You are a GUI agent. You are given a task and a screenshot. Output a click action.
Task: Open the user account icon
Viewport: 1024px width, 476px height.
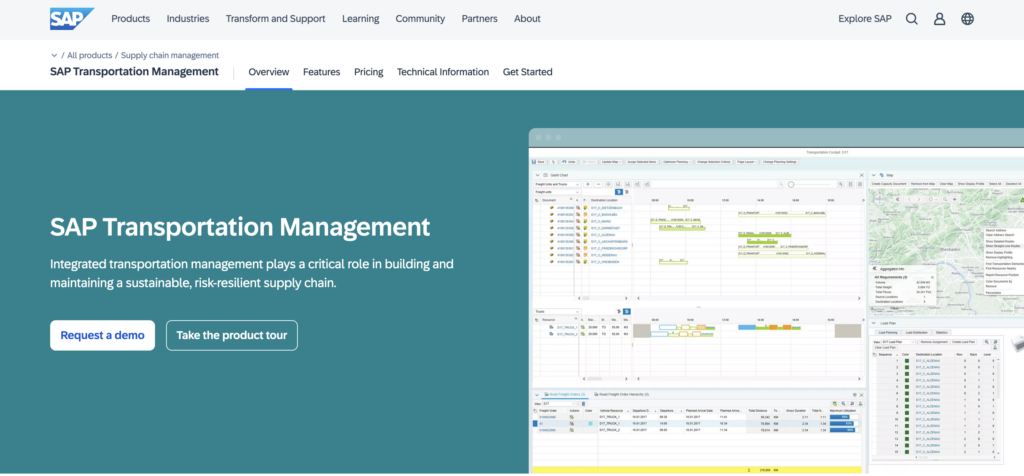tap(940, 19)
